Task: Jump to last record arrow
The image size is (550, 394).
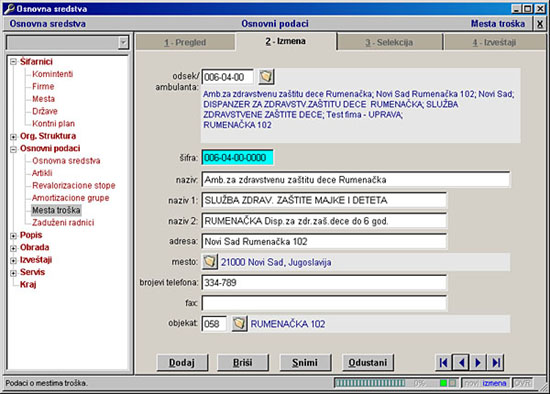Action: pos(495,362)
